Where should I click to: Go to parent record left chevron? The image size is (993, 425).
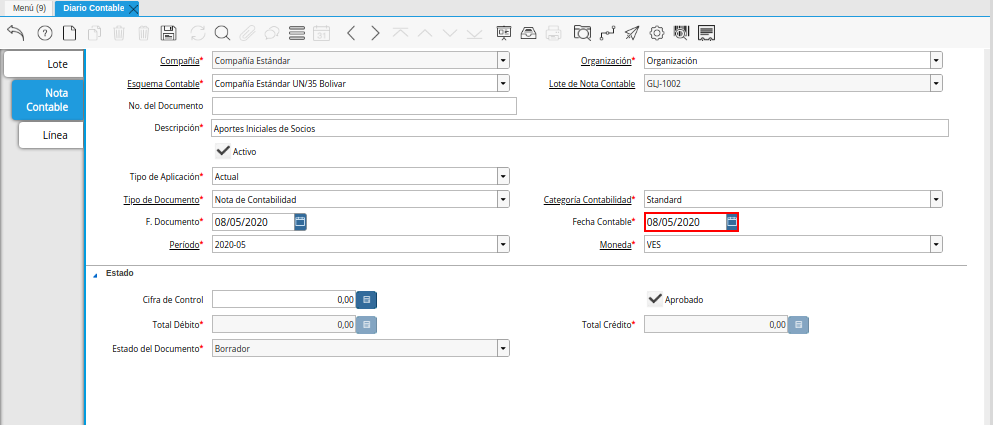click(351, 33)
